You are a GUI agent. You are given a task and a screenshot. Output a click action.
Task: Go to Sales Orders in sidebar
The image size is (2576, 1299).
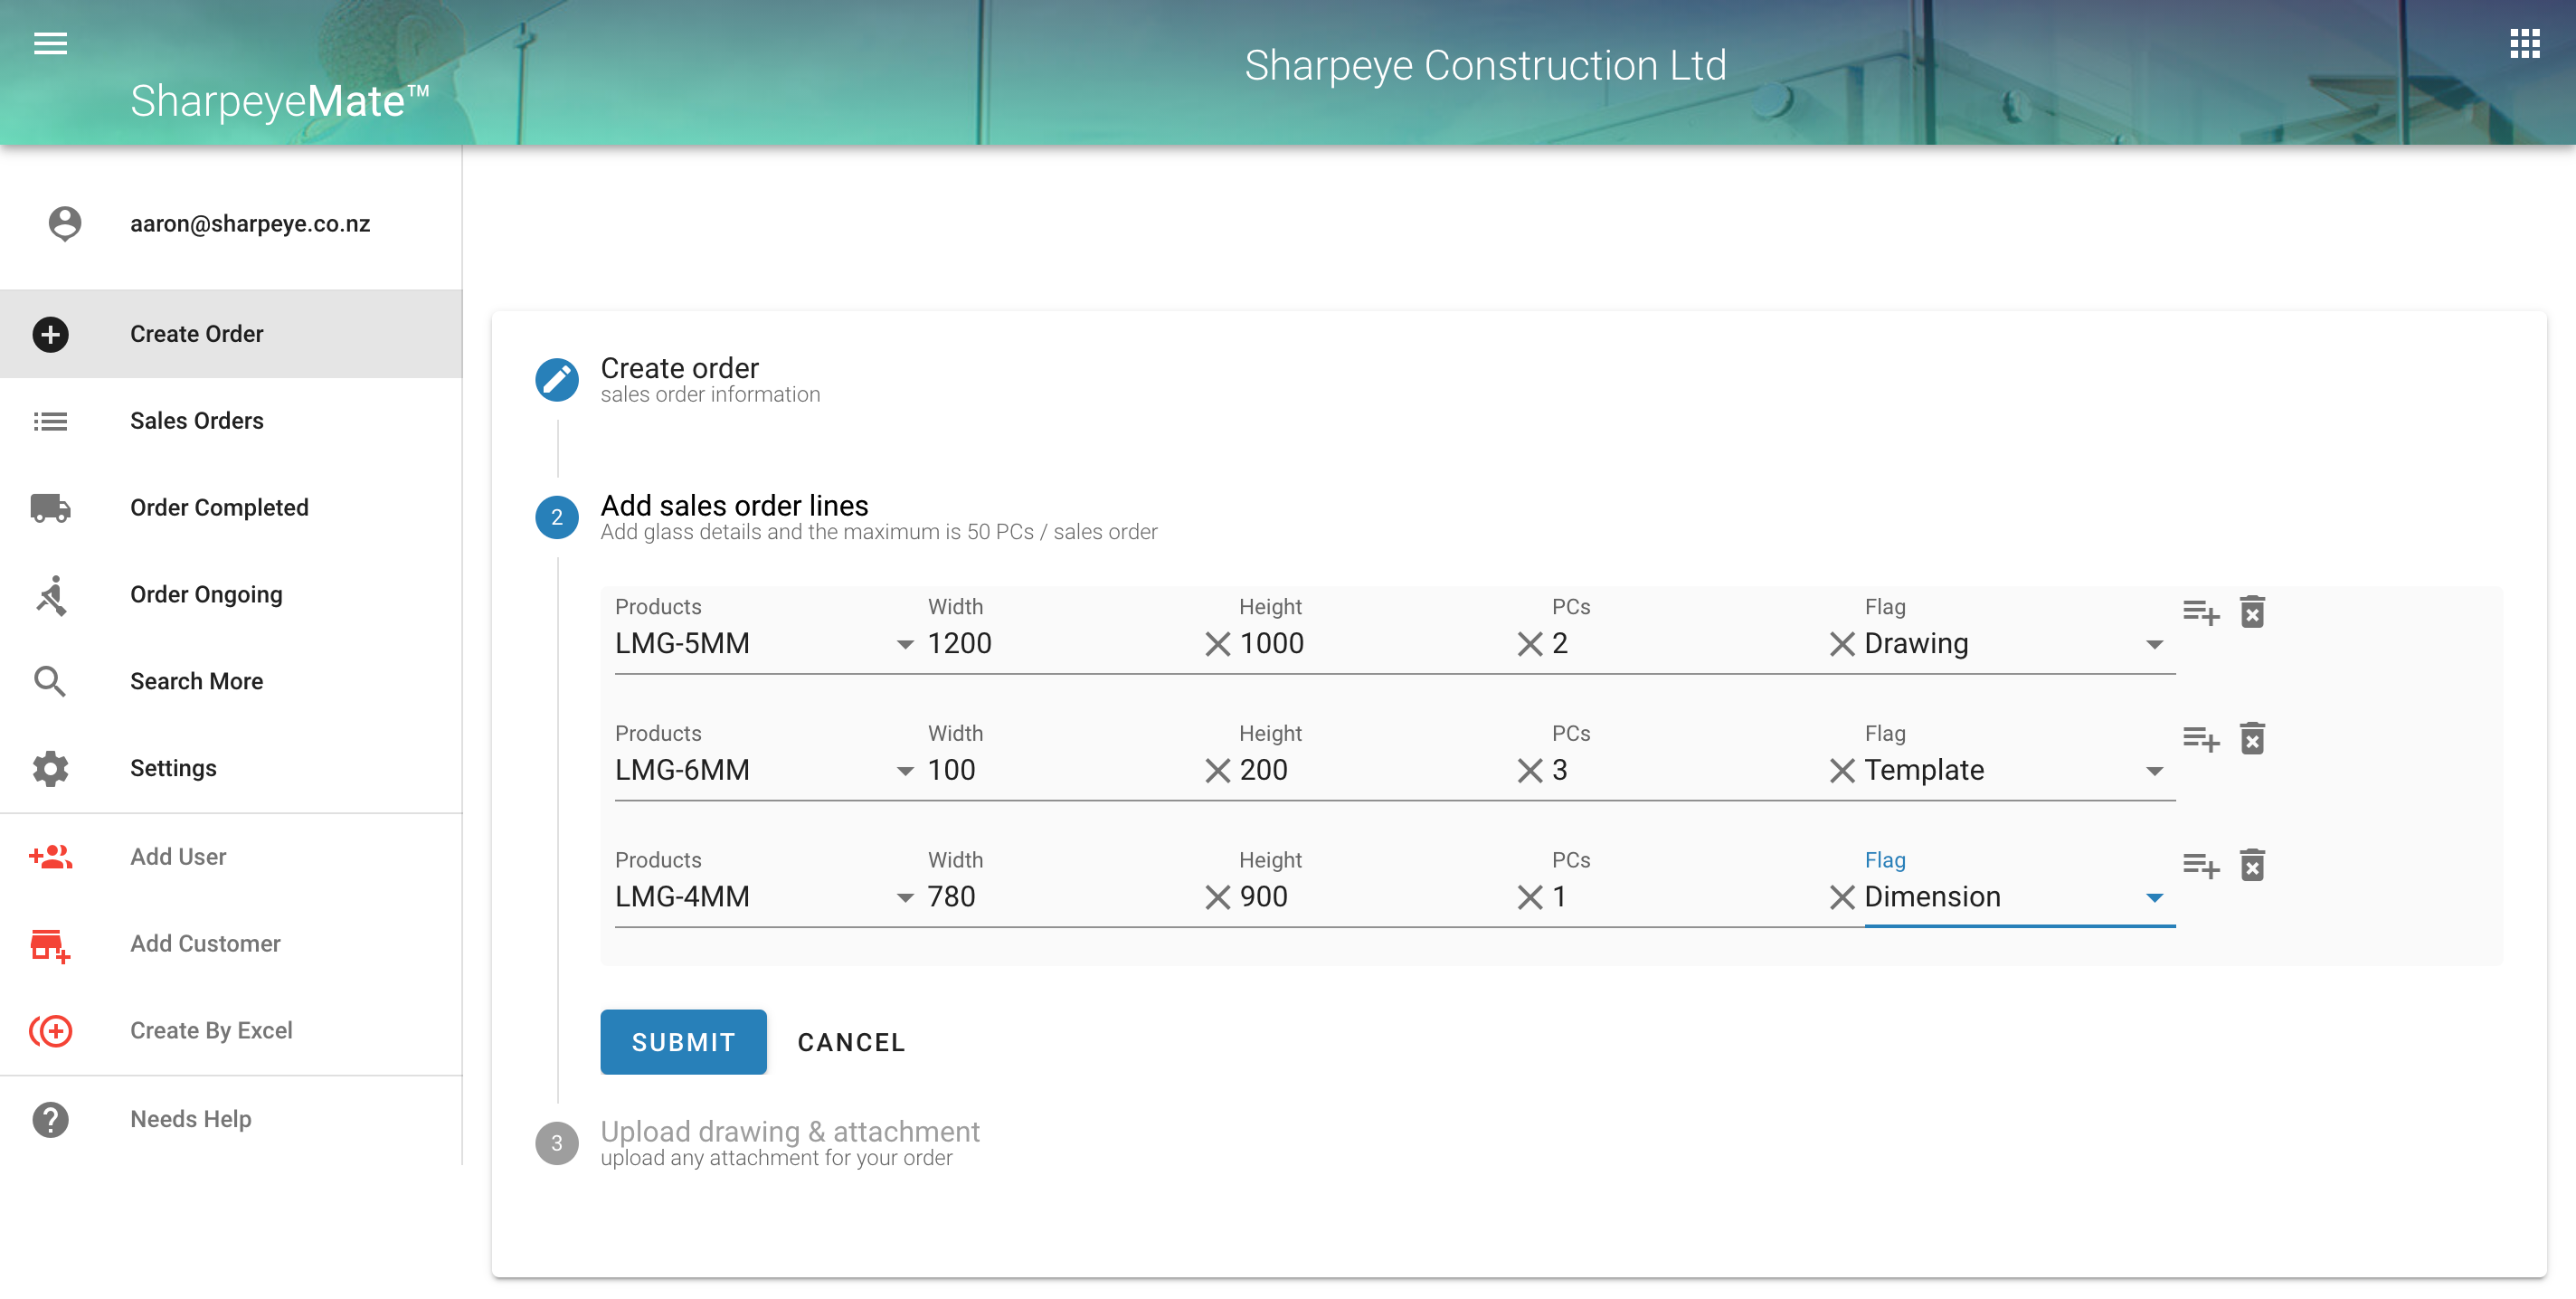click(x=197, y=421)
